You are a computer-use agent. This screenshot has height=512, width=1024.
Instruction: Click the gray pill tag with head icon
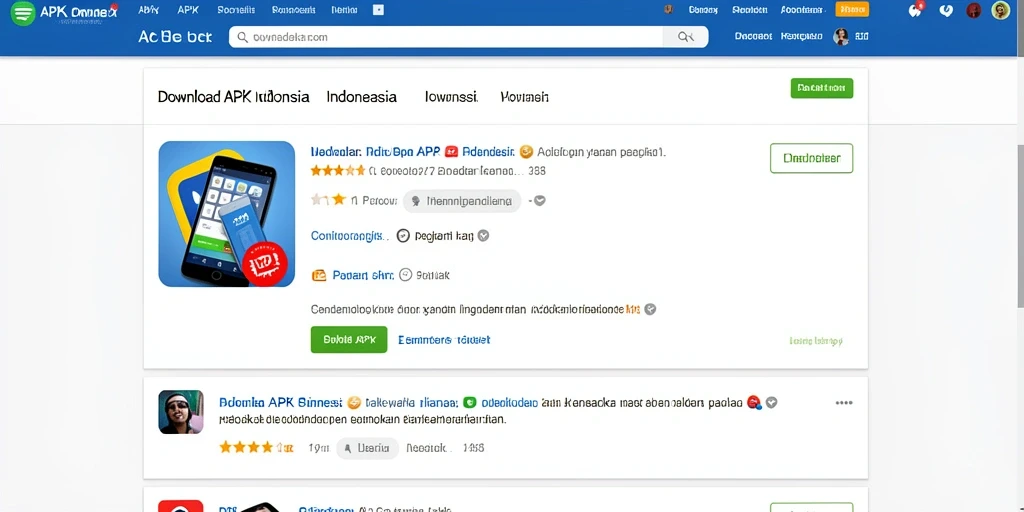462,201
